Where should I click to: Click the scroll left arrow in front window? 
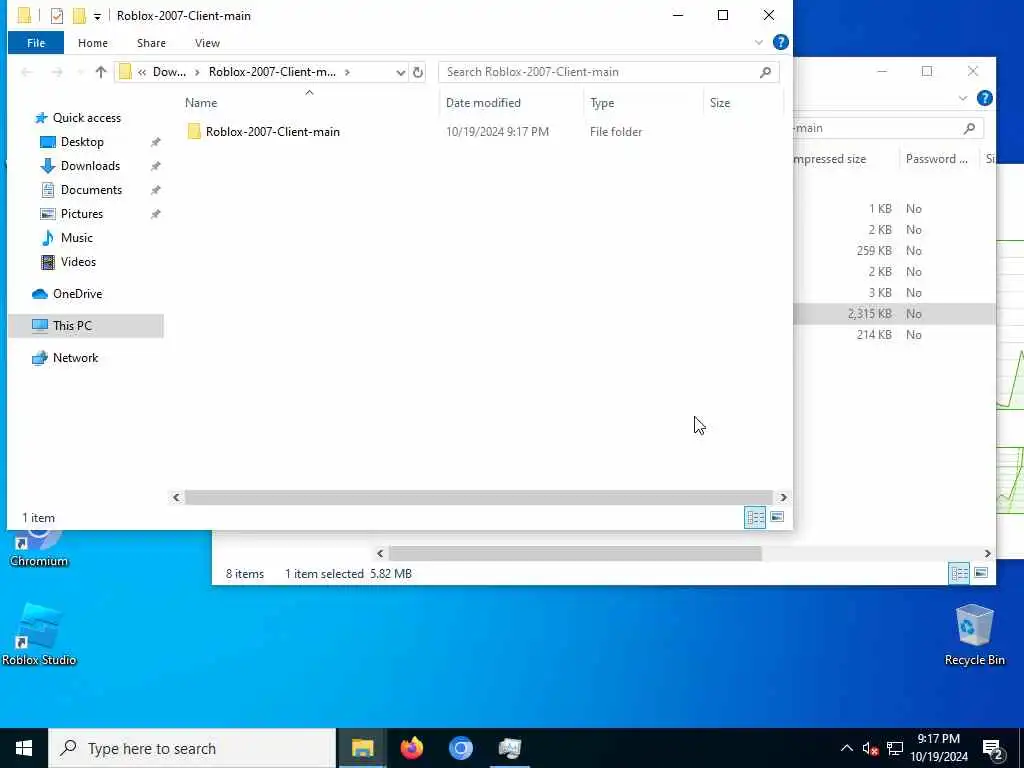(x=176, y=498)
